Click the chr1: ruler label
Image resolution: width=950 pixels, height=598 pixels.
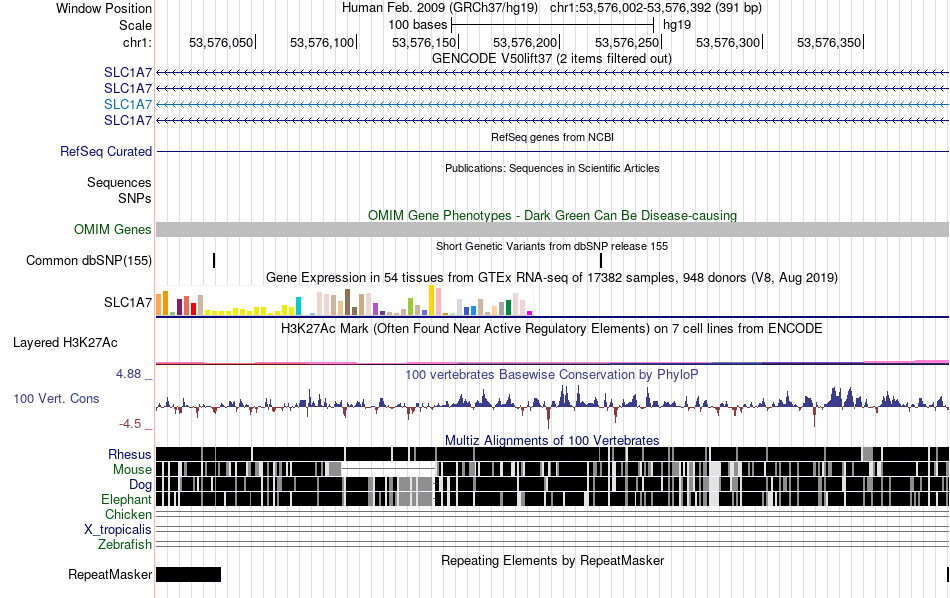[x=137, y=42]
